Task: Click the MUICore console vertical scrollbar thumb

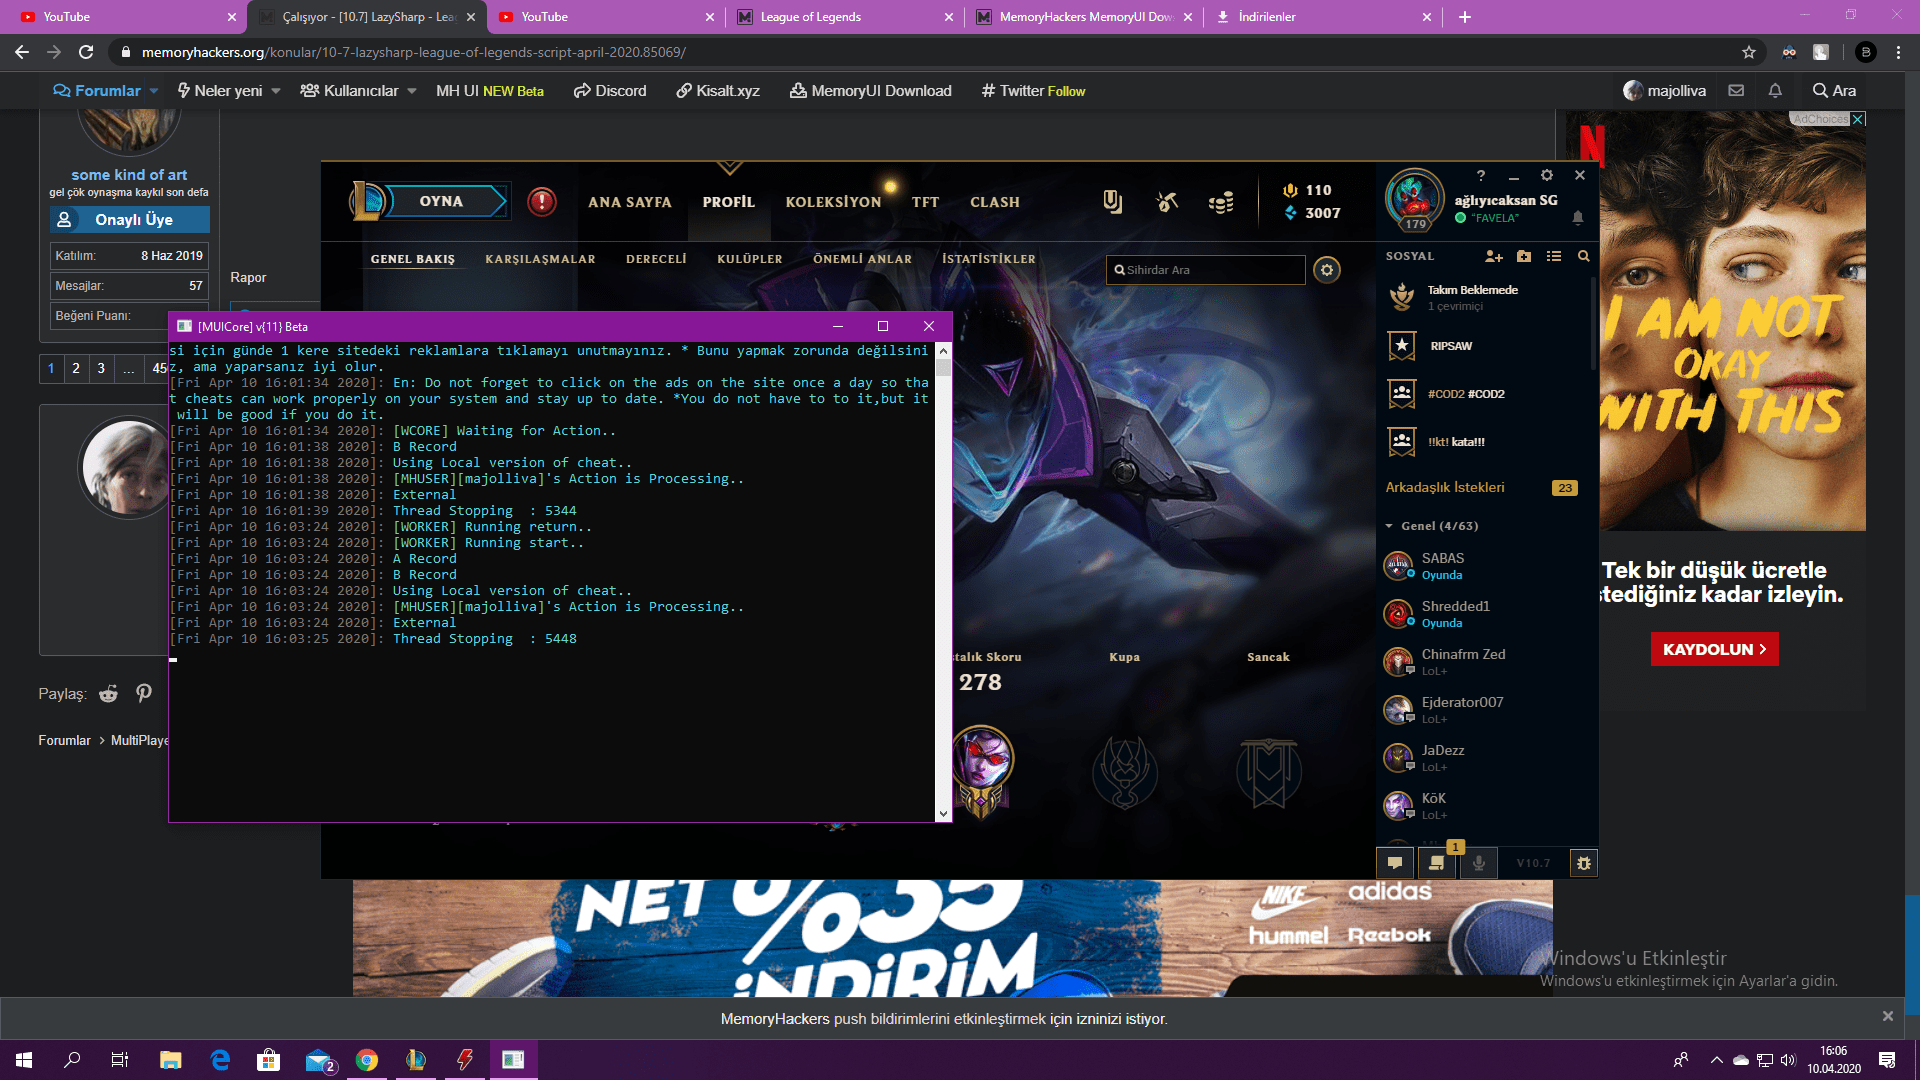Action: tap(944, 368)
